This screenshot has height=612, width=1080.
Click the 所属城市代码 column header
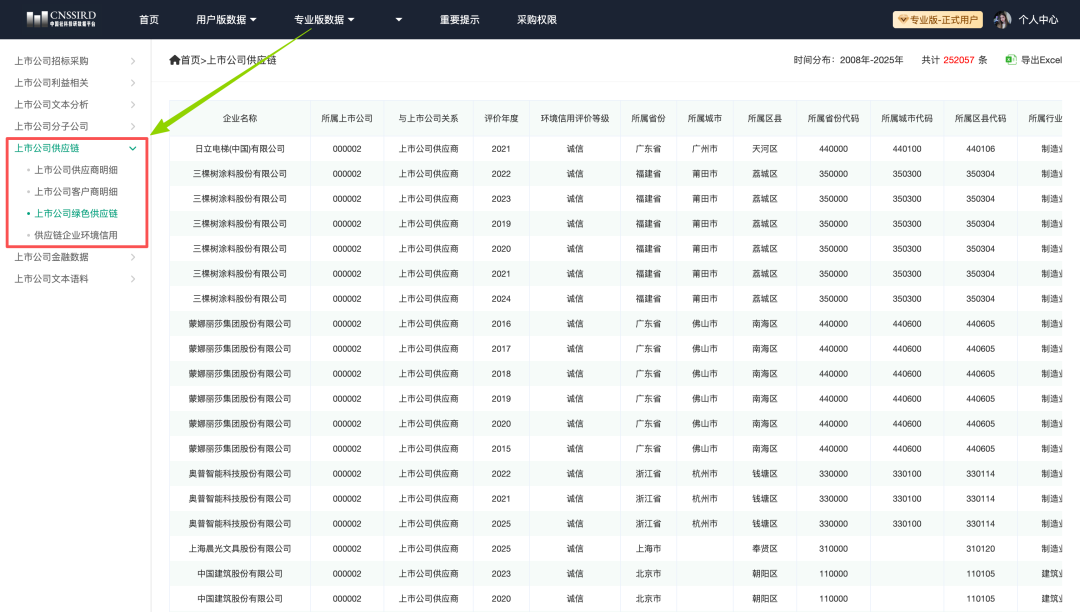click(907, 118)
